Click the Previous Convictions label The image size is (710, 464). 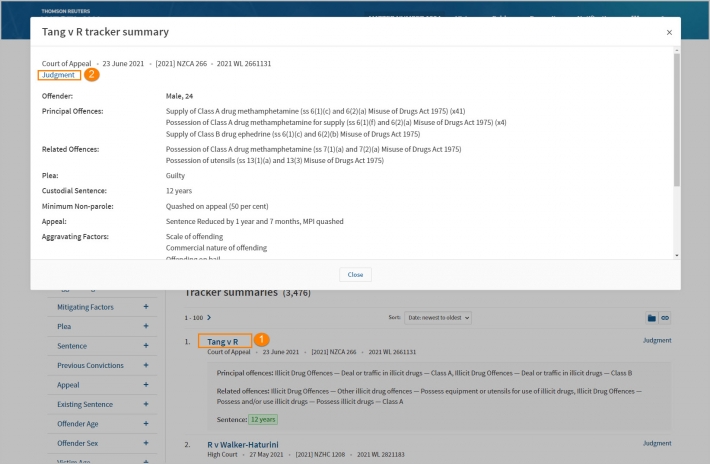pyautogui.click(x=90, y=366)
